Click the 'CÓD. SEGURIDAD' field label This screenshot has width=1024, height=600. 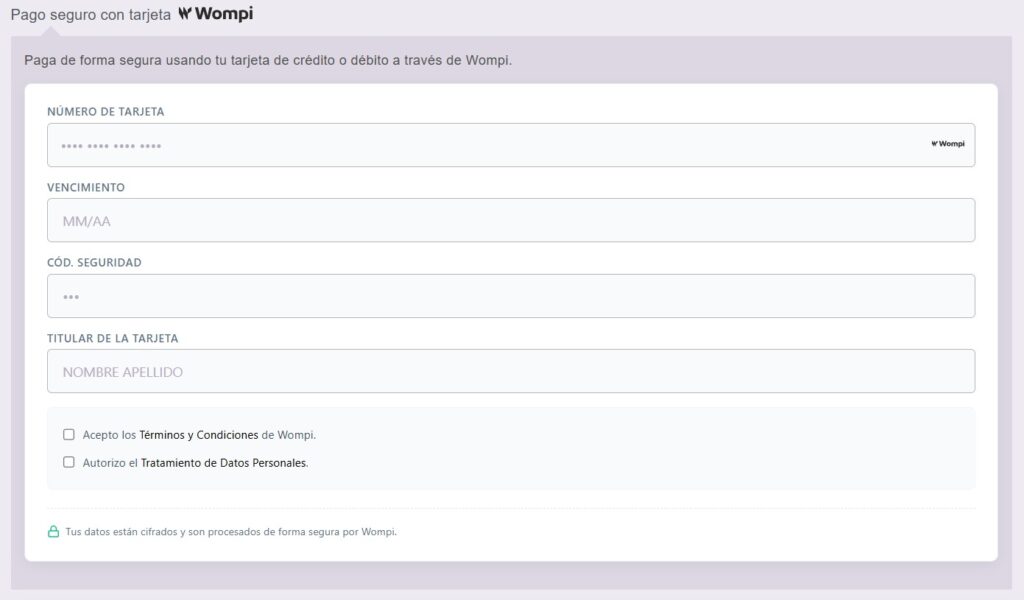coord(94,262)
